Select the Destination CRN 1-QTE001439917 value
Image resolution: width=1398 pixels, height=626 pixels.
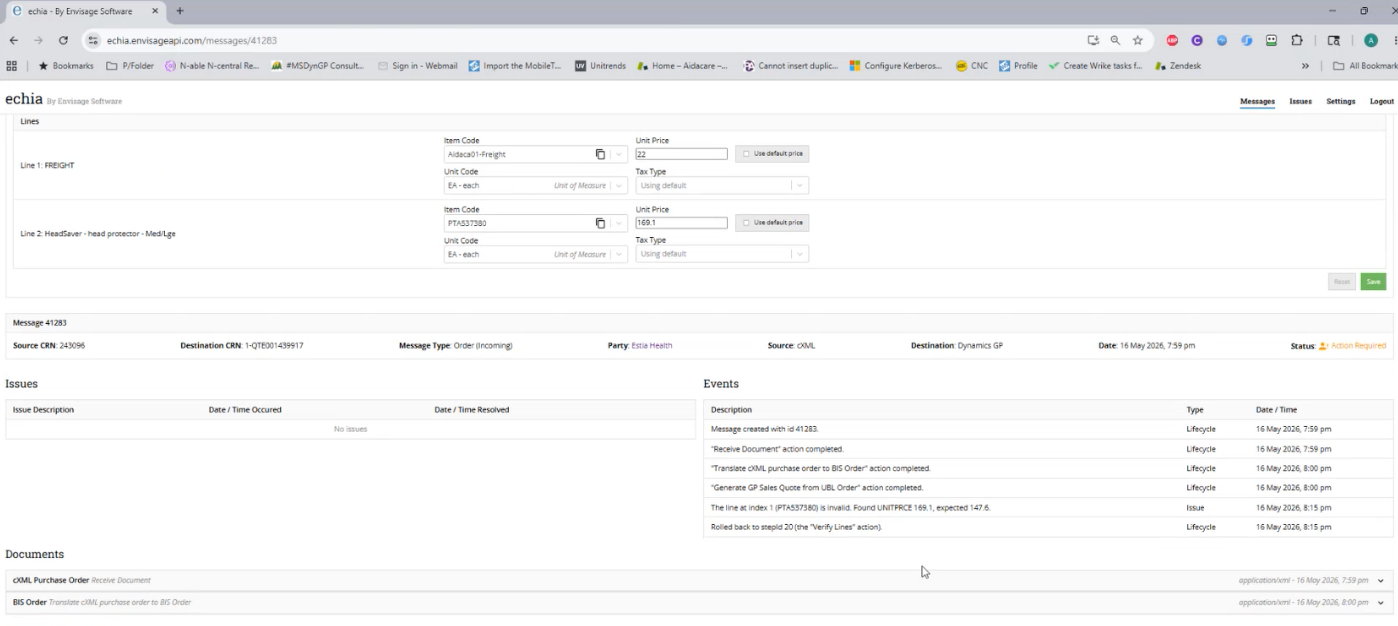point(274,345)
